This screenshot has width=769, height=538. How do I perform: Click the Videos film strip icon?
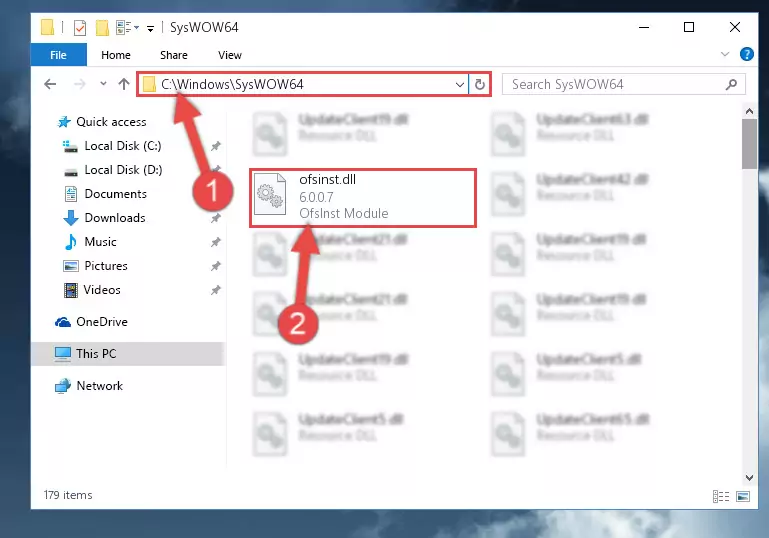[x=71, y=290]
